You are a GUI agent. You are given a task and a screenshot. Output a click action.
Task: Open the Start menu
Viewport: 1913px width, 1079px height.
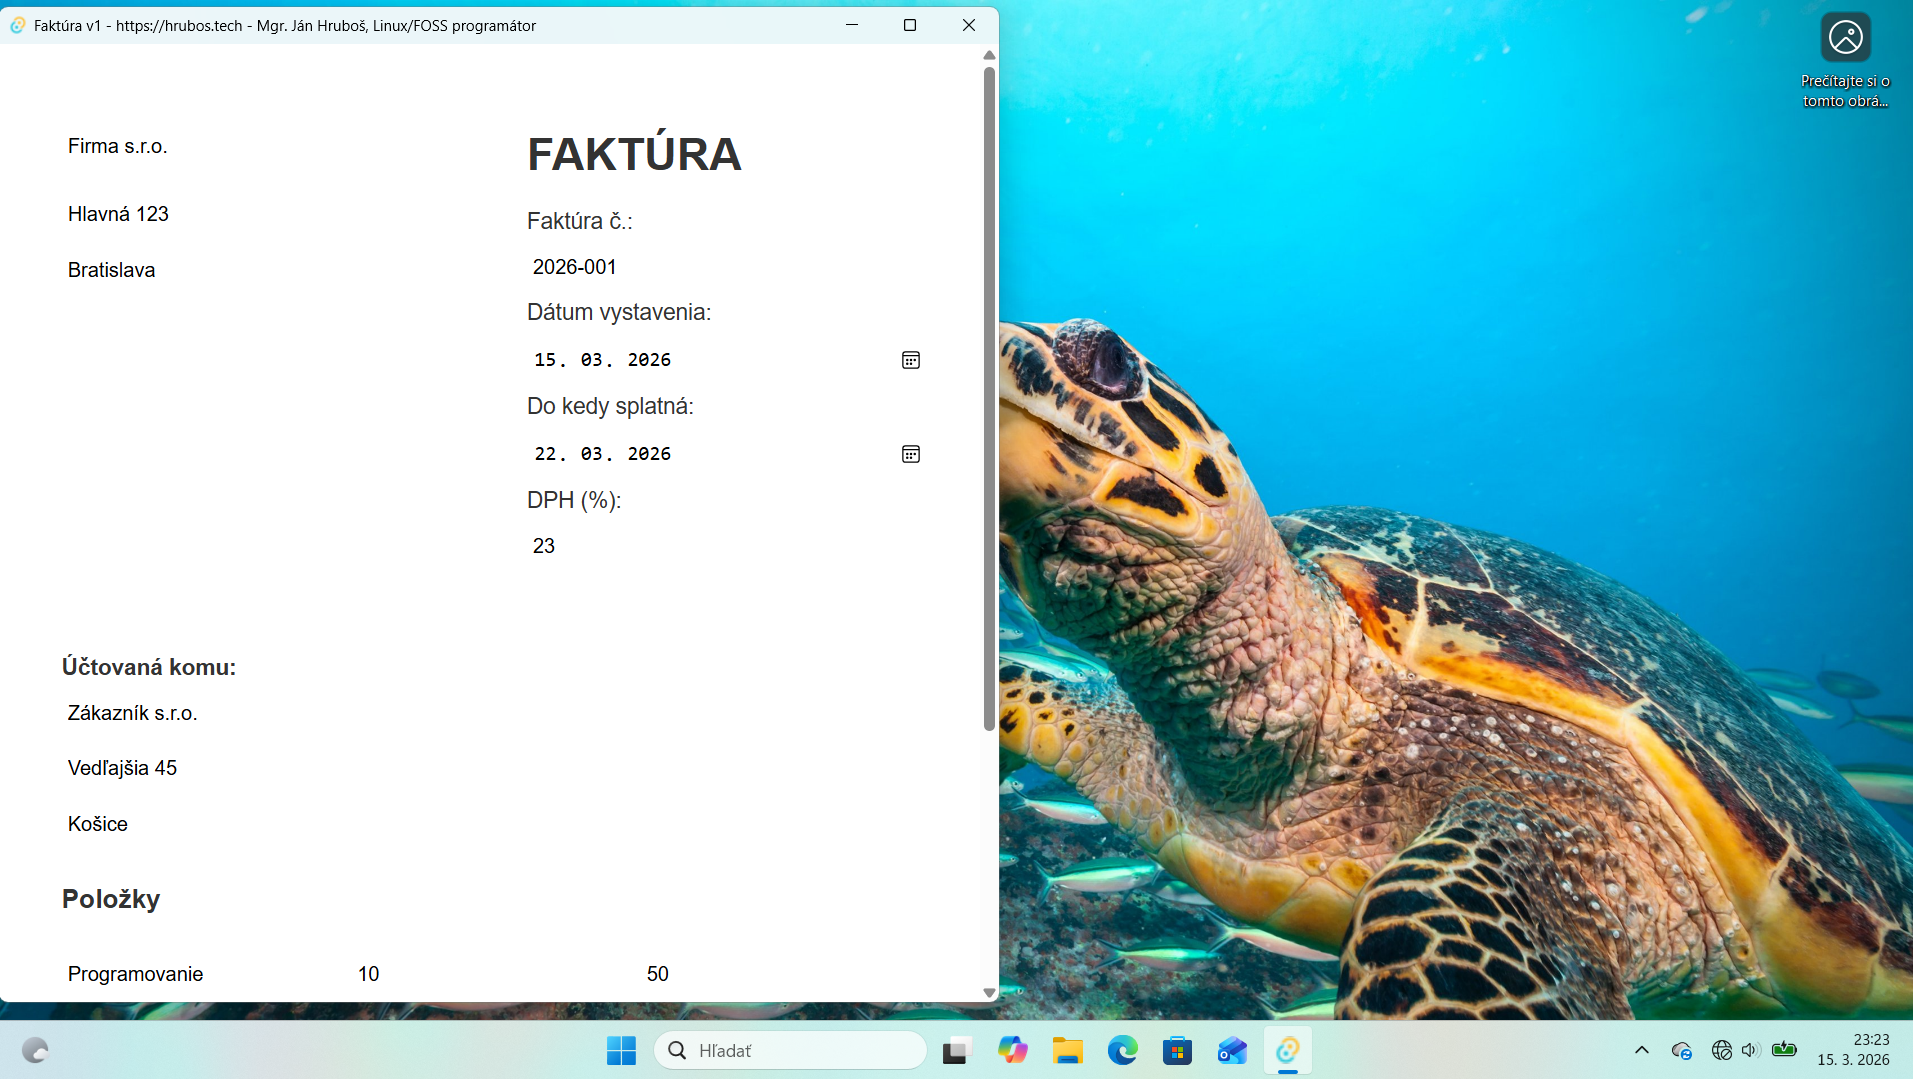tap(621, 1050)
